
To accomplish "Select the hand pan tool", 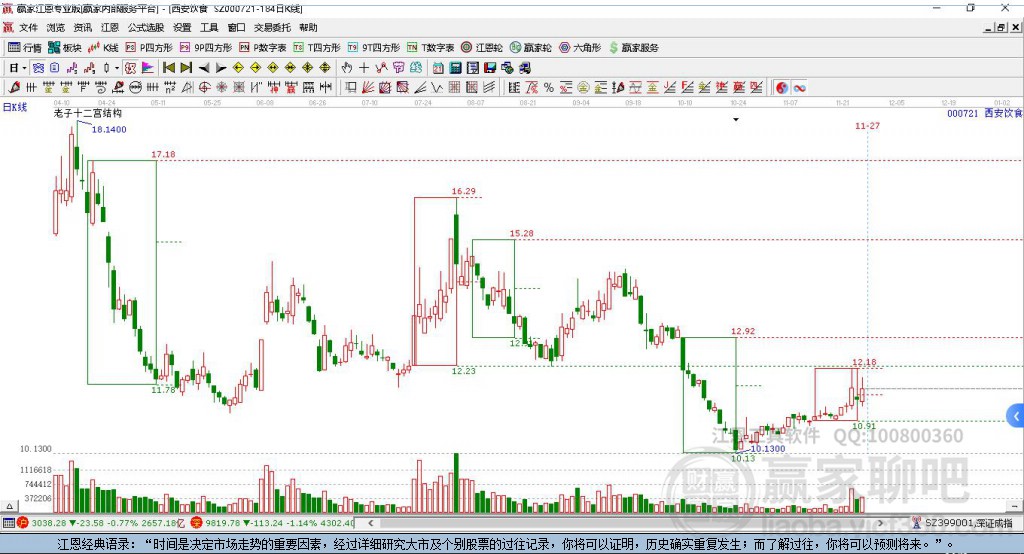I will [x=347, y=68].
